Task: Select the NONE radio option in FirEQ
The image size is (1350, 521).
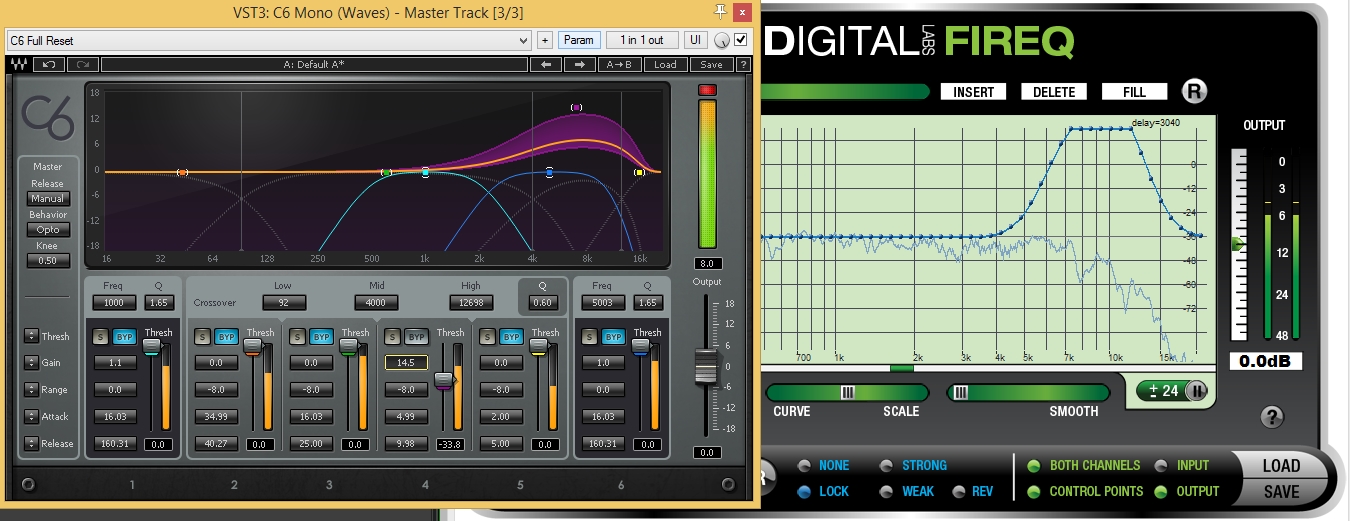Action: (x=805, y=465)
